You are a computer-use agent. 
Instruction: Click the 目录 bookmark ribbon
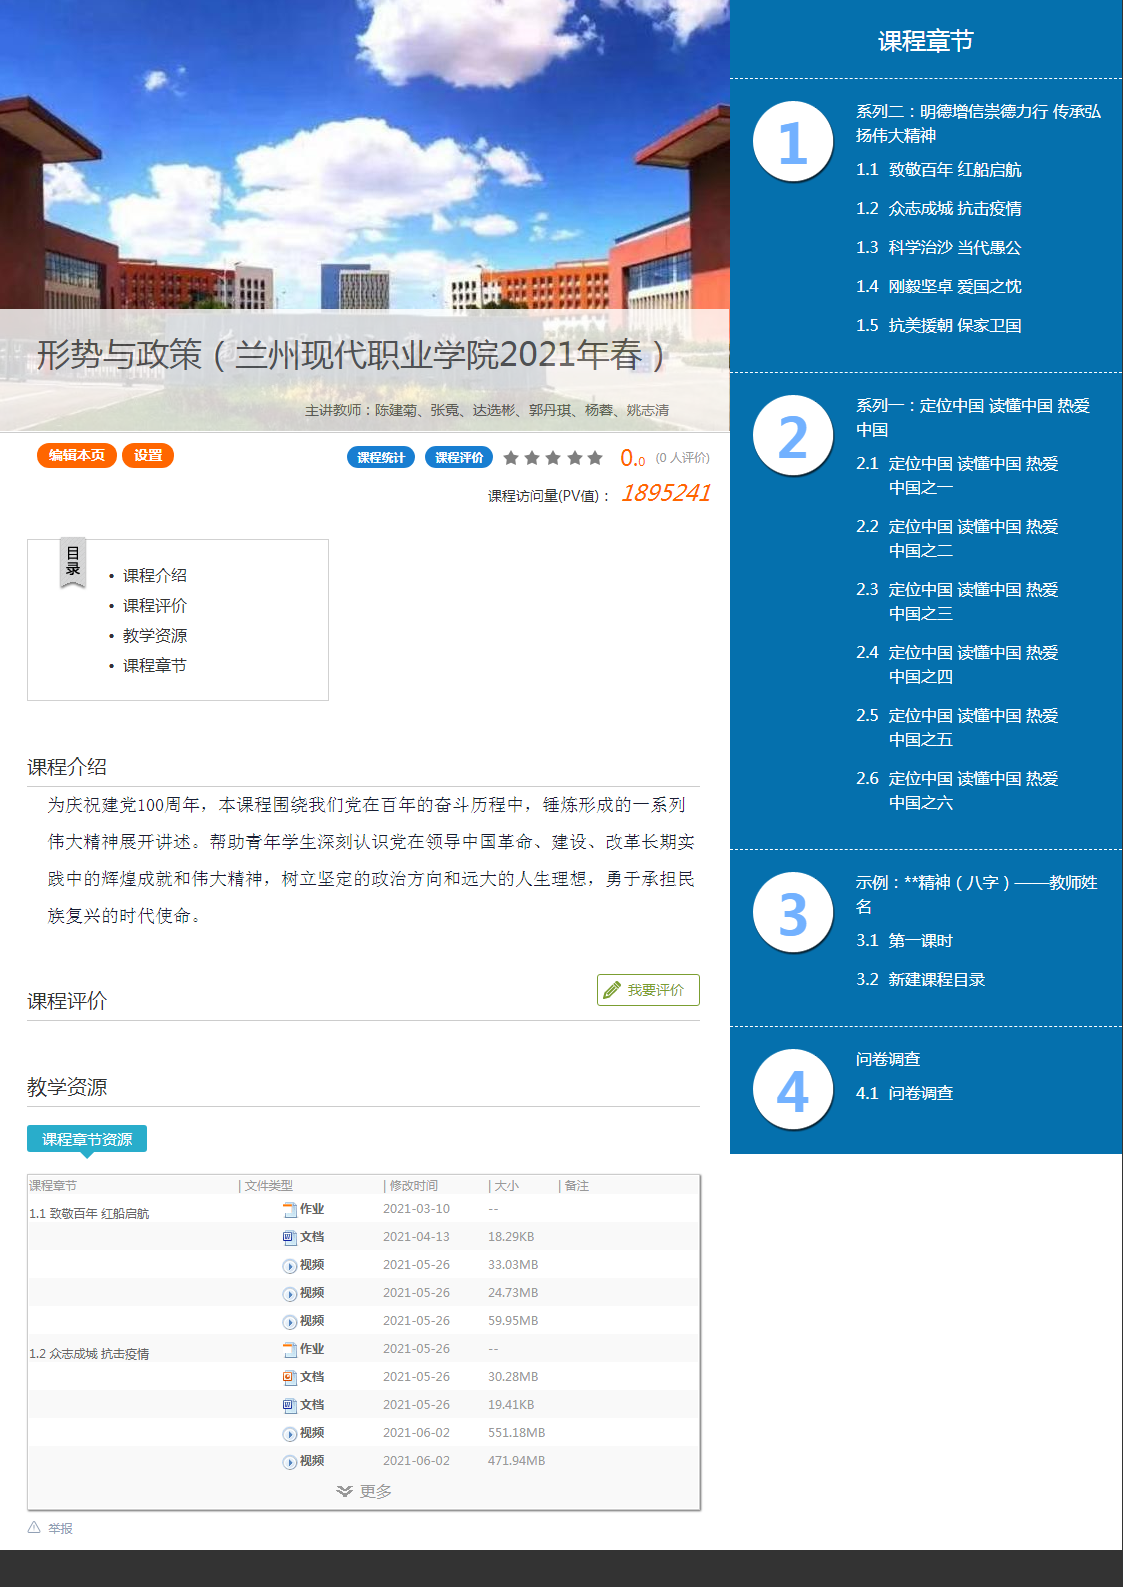[73, 563]
